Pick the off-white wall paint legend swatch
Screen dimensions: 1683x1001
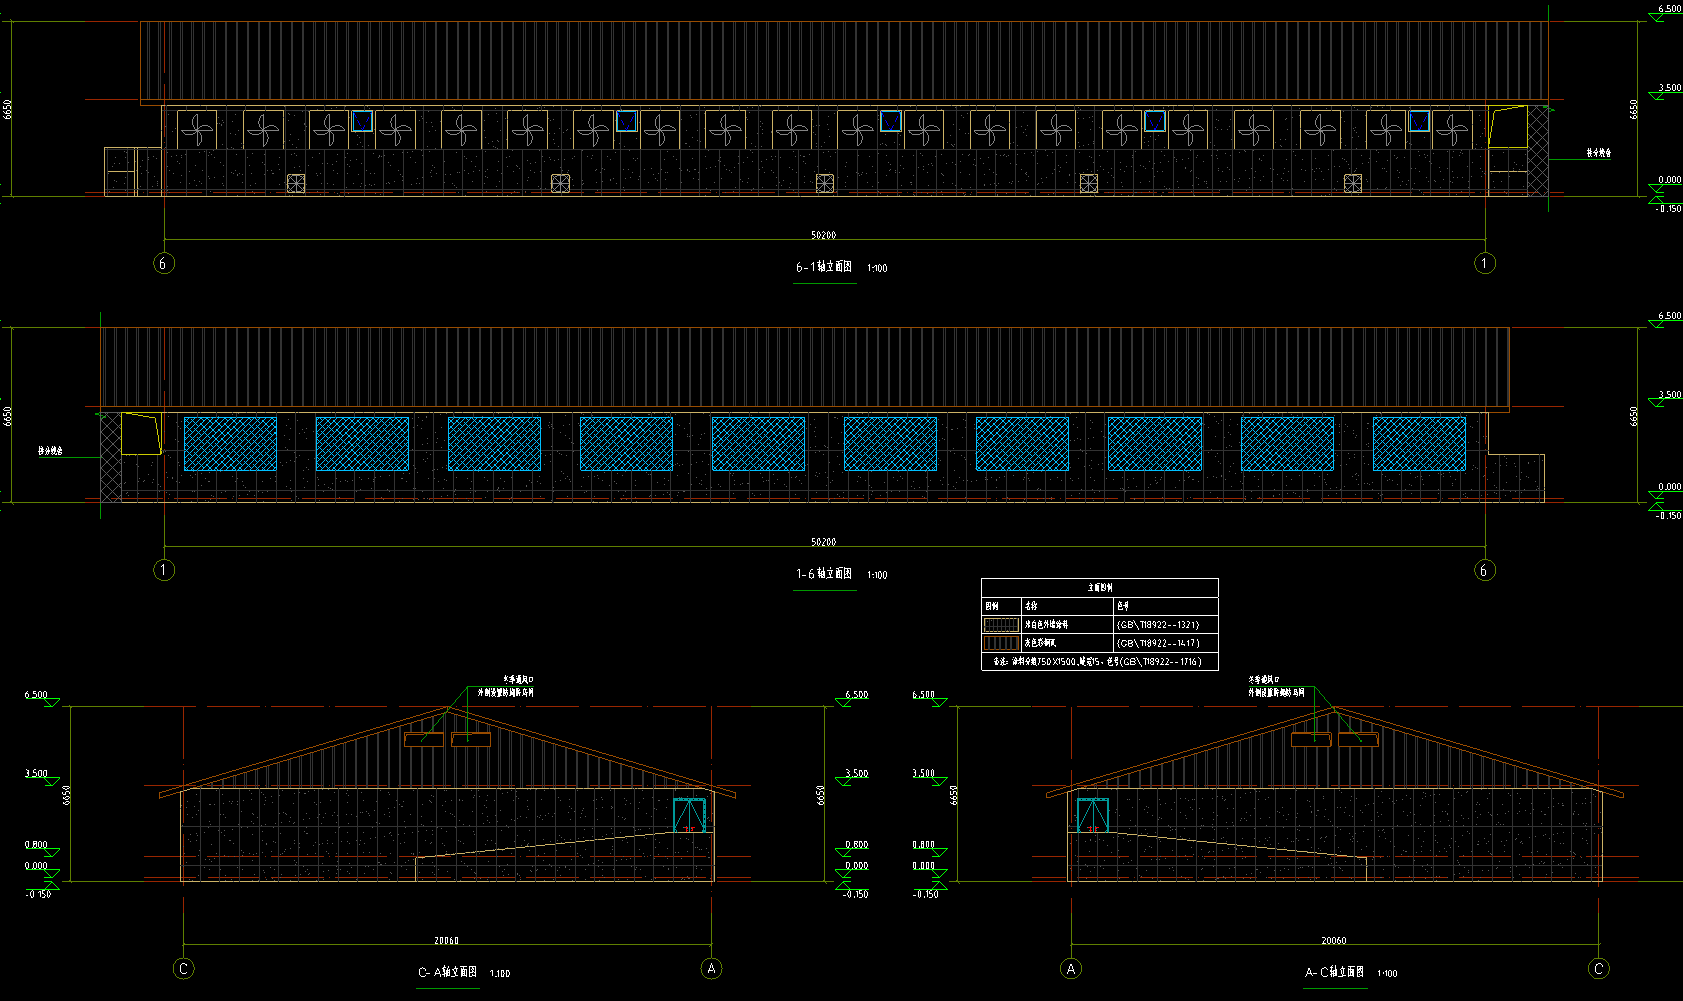[1001, 625]
